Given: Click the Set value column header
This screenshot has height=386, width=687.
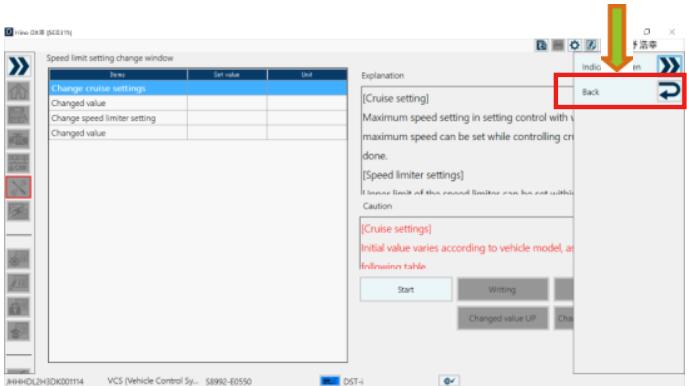Looking at the screenshot, I should (x=227, y=75).
